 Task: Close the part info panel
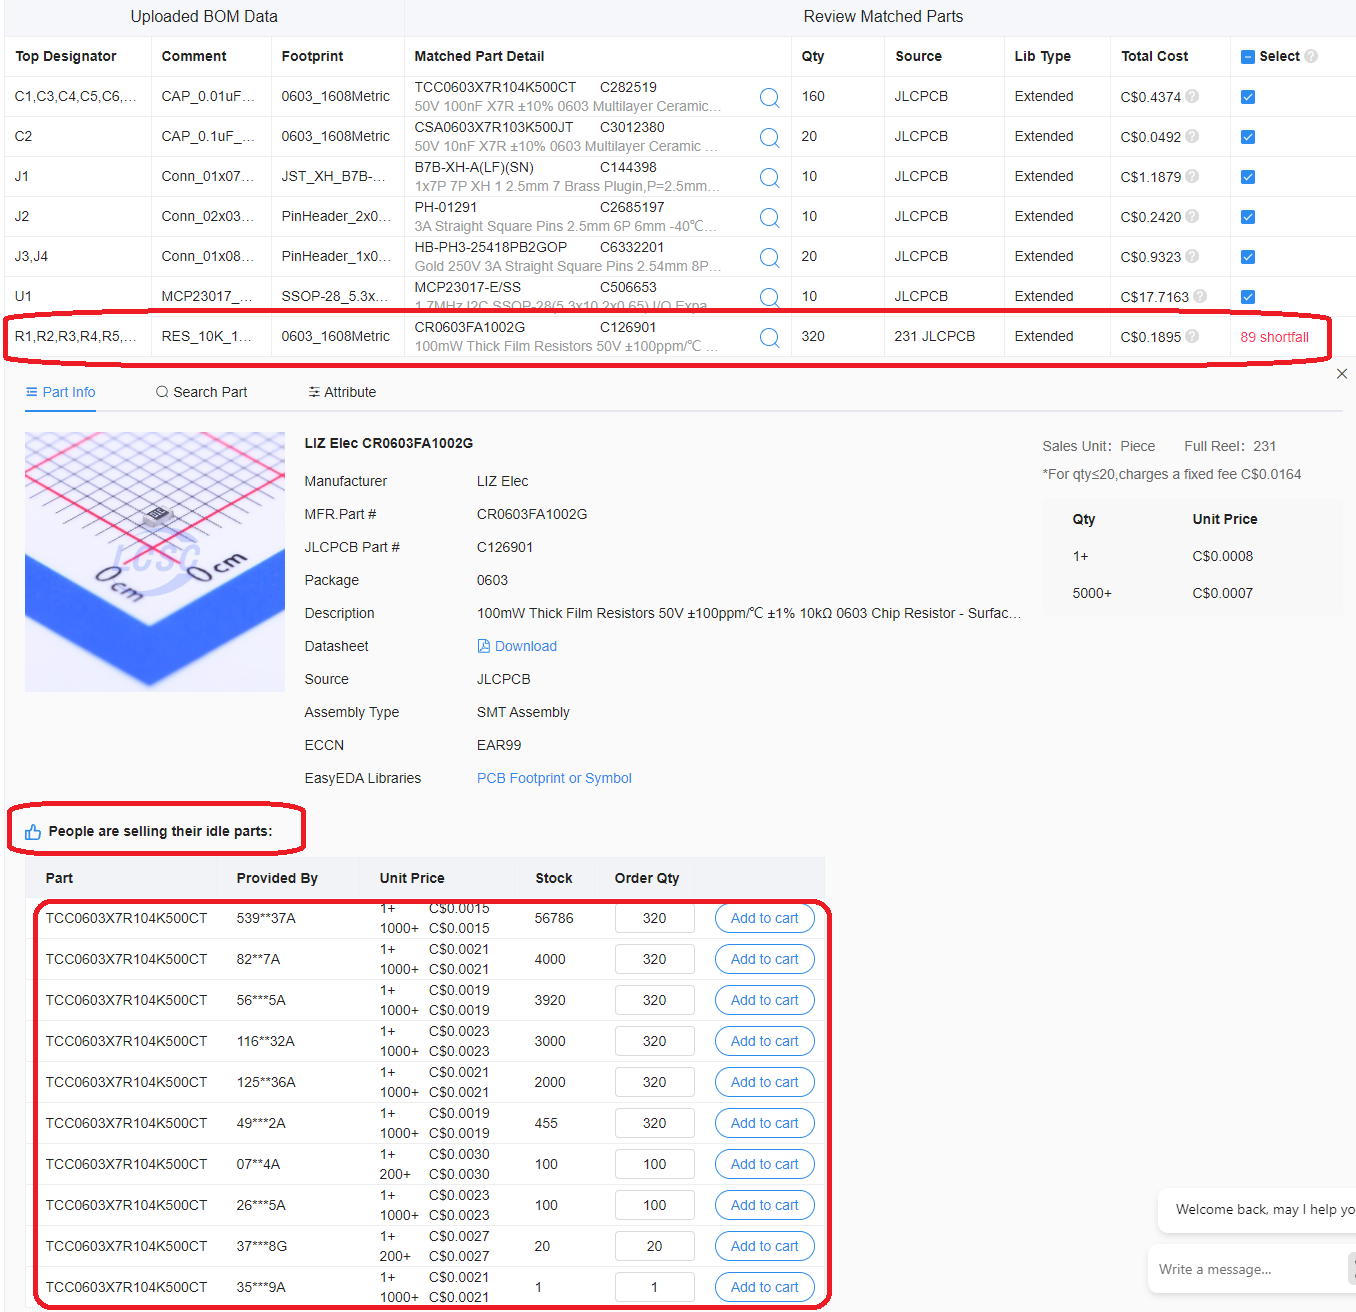(x=1342, y=374)
